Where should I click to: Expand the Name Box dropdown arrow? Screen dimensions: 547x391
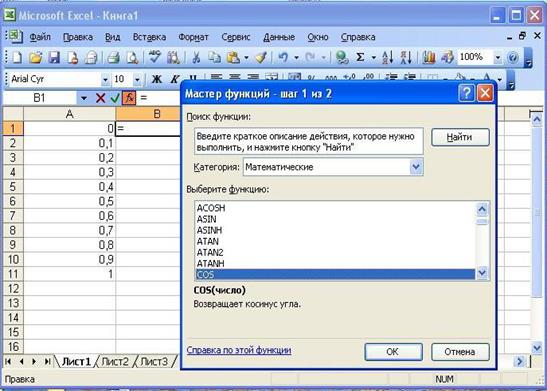83,98
